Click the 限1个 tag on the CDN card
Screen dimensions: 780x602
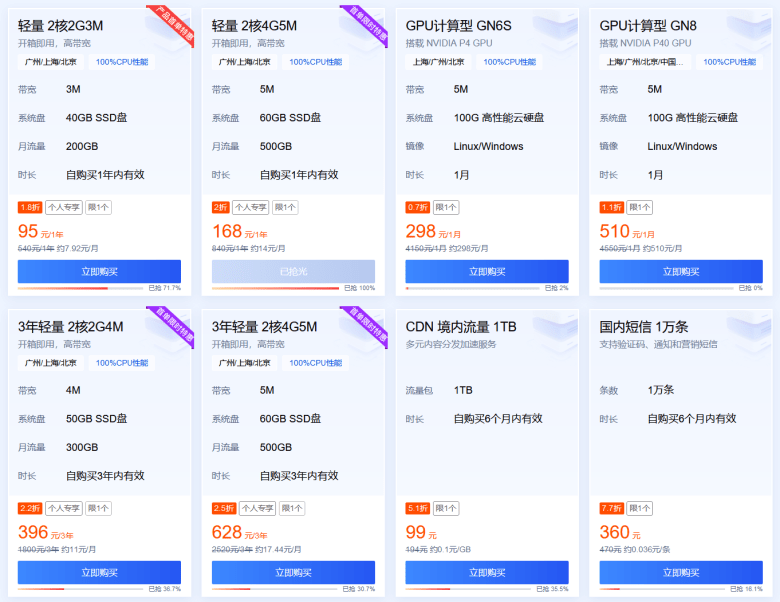pos(446,508)
